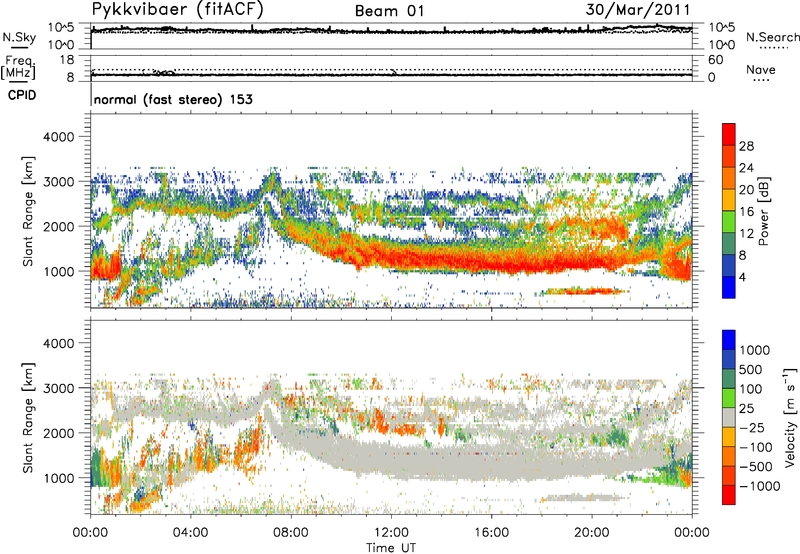
Task: Click the 16 tick on the power colorbar
Action: pos(746,212)
